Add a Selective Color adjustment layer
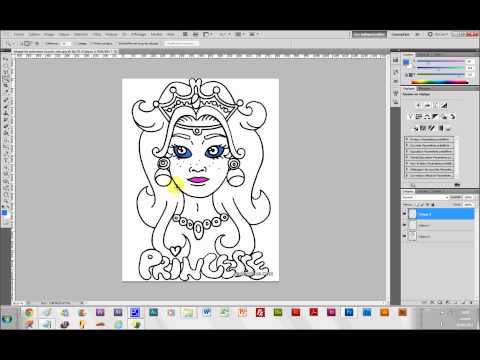Screen dimensions: 480x360 click(449, 128)
